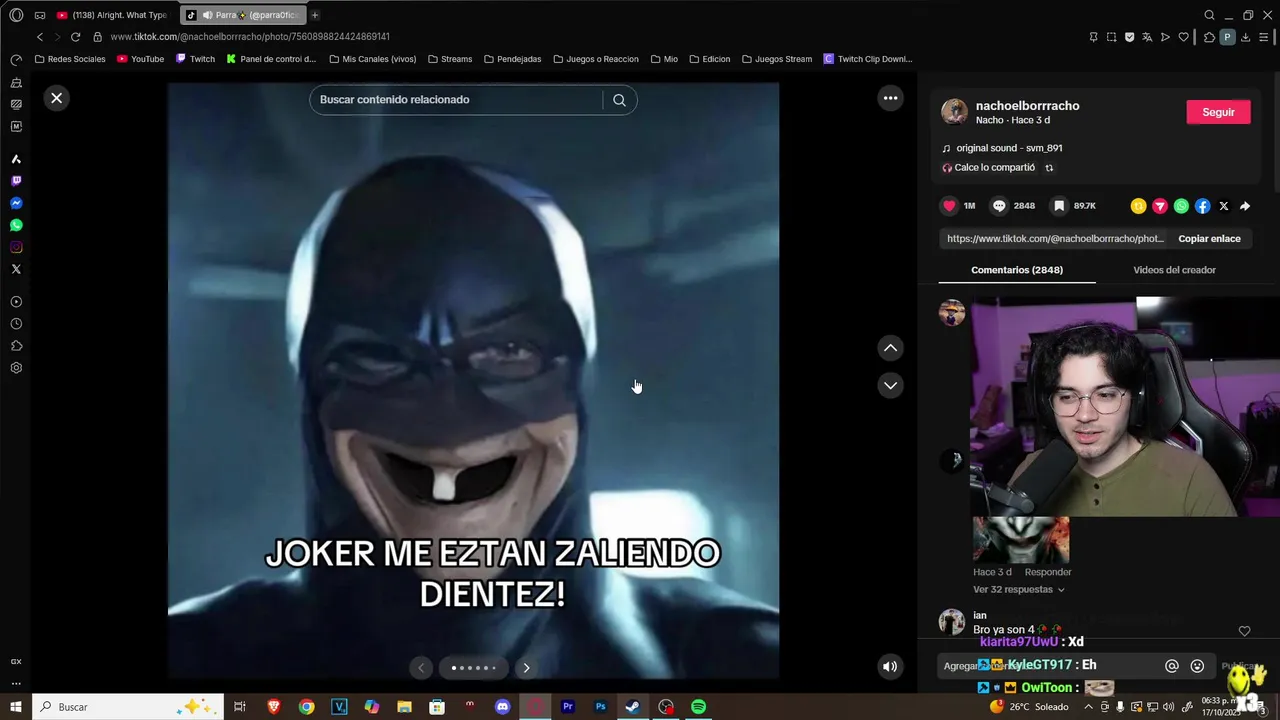Share the post to Facebook

(1202, 206)
